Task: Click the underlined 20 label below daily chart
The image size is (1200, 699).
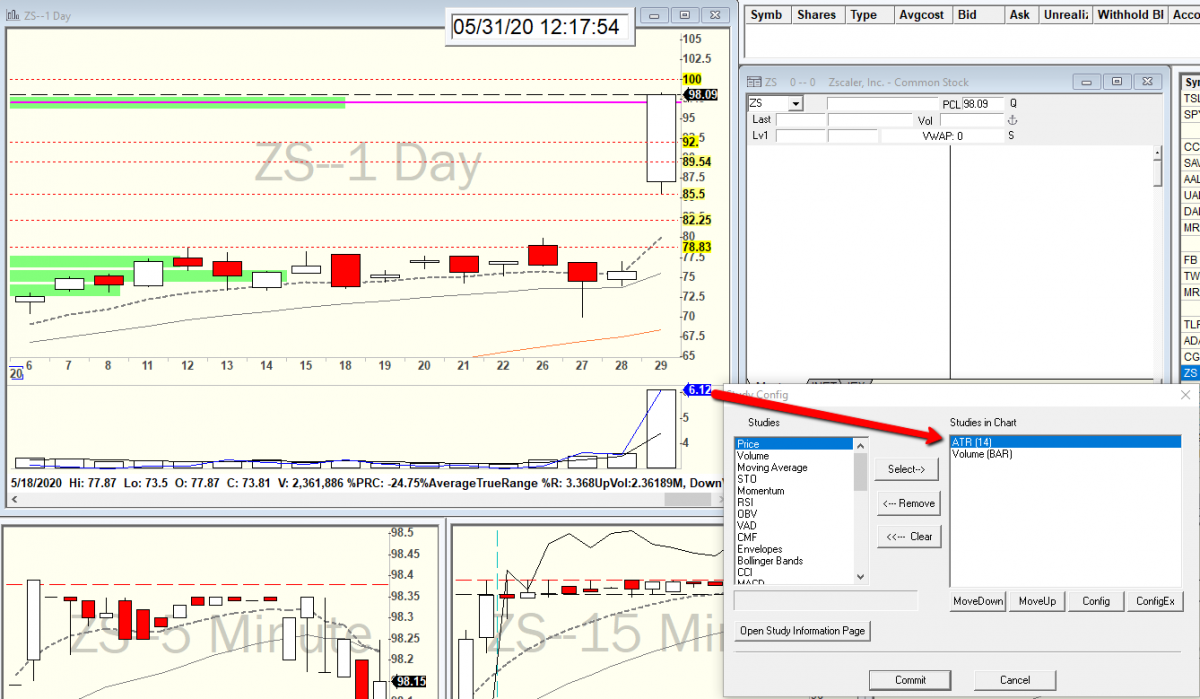Action: 16,374
